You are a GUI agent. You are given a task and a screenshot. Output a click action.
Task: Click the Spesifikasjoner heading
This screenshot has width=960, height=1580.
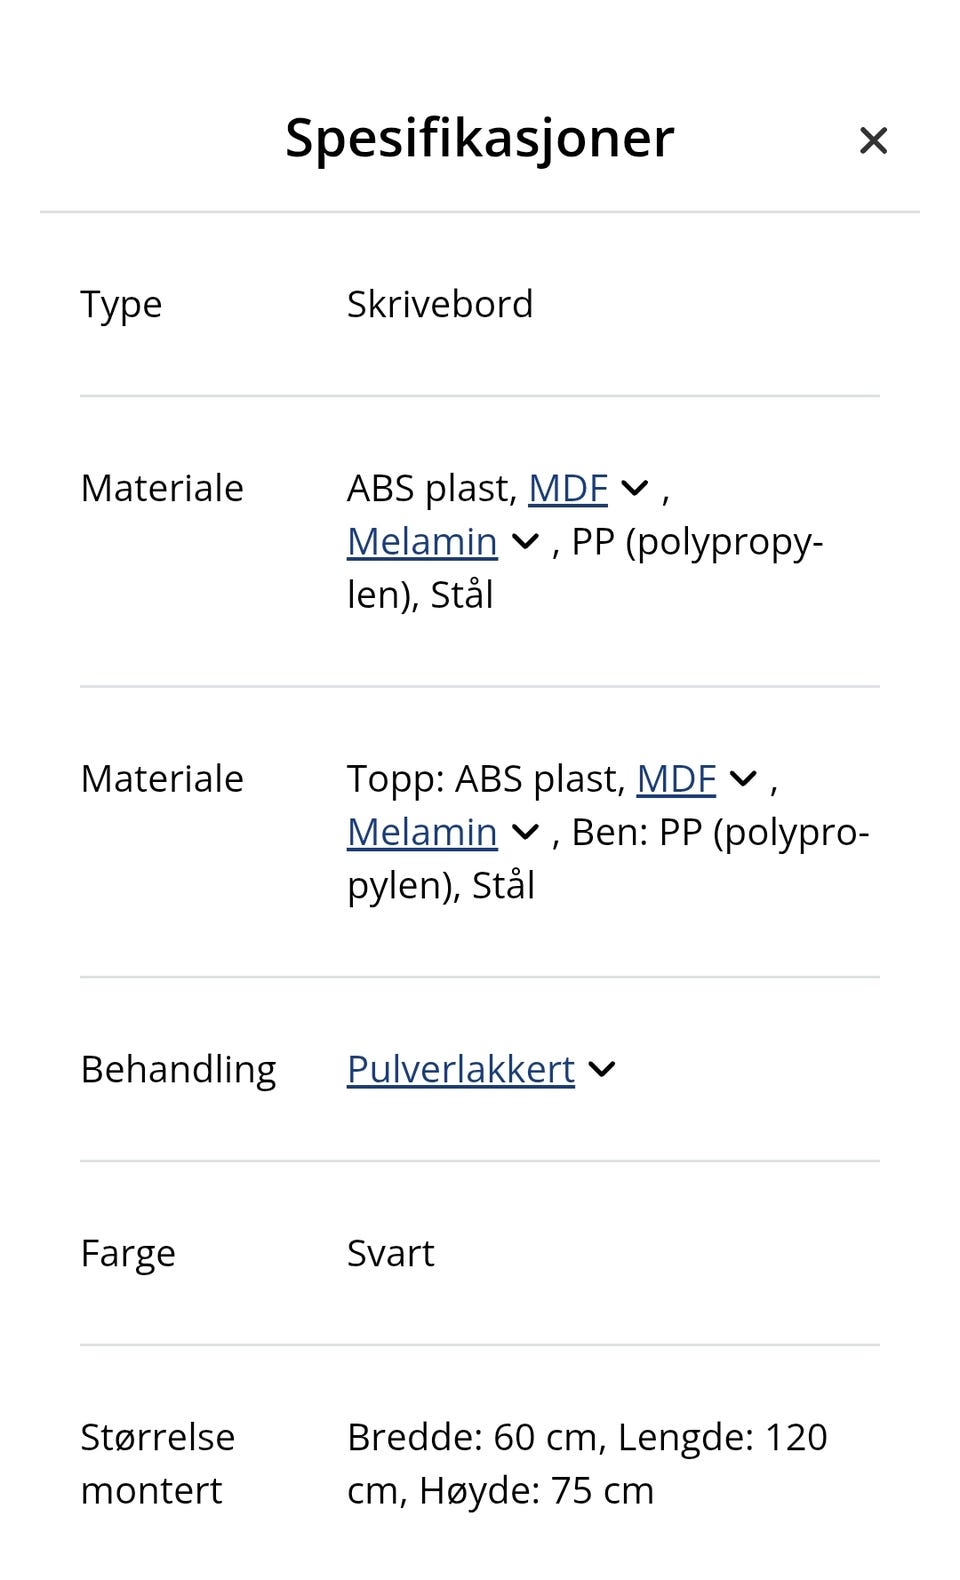pos(480,138)
